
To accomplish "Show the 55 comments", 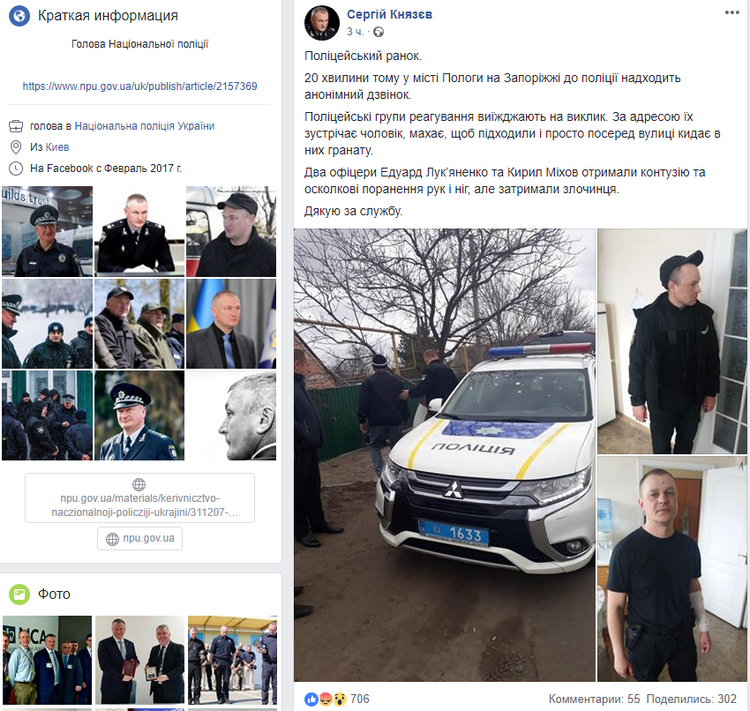I will 594,699.
